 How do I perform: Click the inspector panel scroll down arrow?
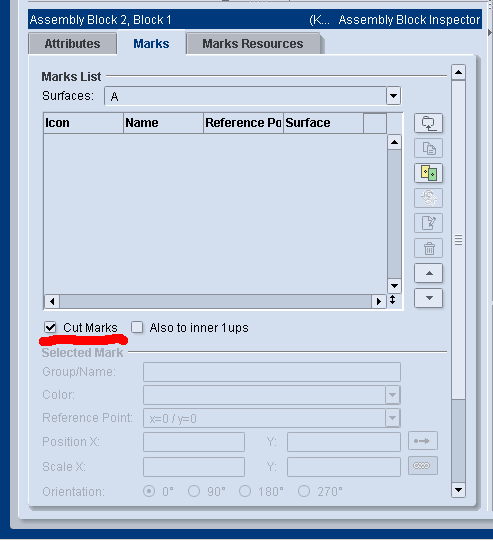pyautogui.click(x=458, y=490)
